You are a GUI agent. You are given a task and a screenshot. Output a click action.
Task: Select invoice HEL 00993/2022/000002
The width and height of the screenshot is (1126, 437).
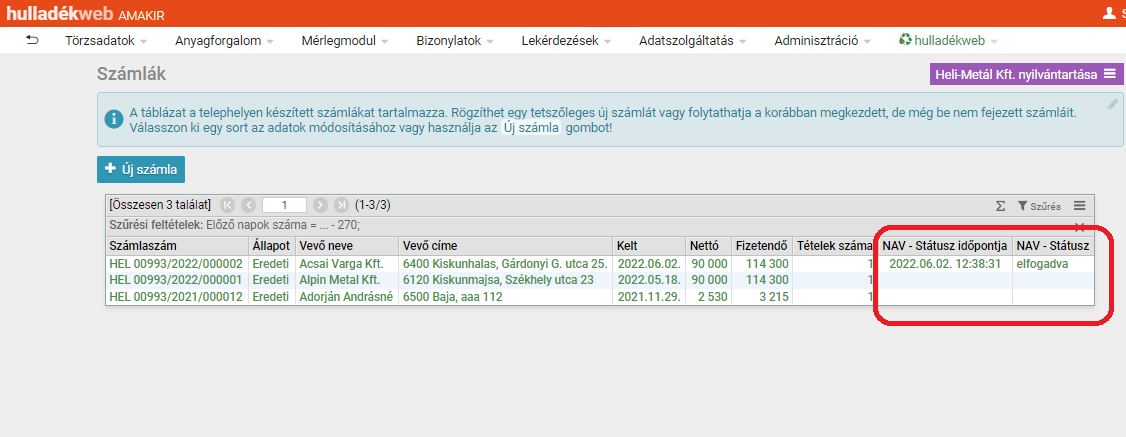tap(176, 263)
